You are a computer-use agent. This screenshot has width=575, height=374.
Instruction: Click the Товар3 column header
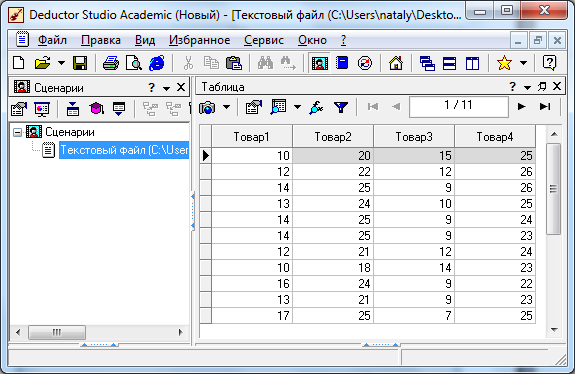point(414,136)
